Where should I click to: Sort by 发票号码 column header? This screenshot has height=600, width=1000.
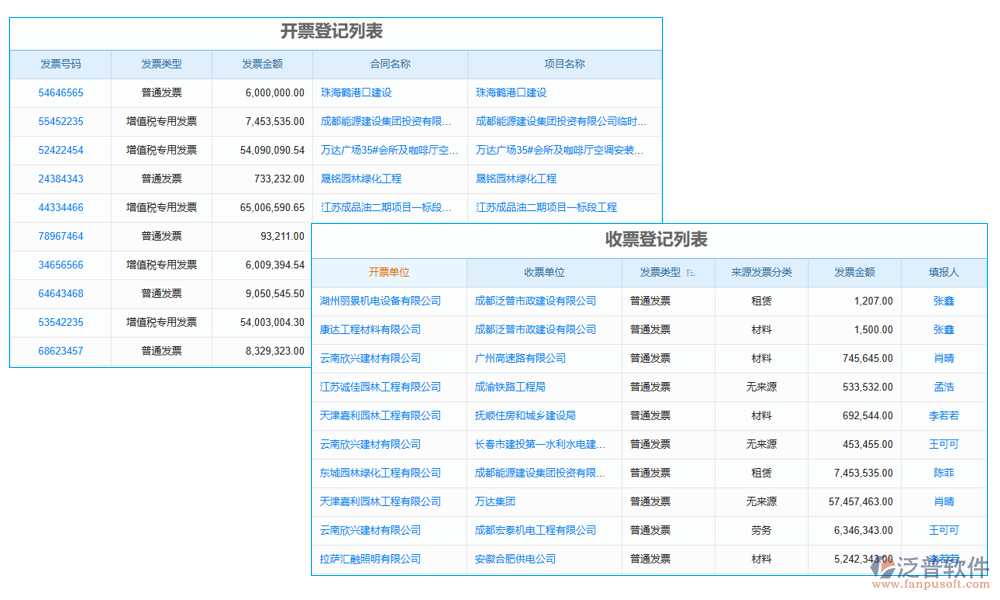[x=61, y=64]
